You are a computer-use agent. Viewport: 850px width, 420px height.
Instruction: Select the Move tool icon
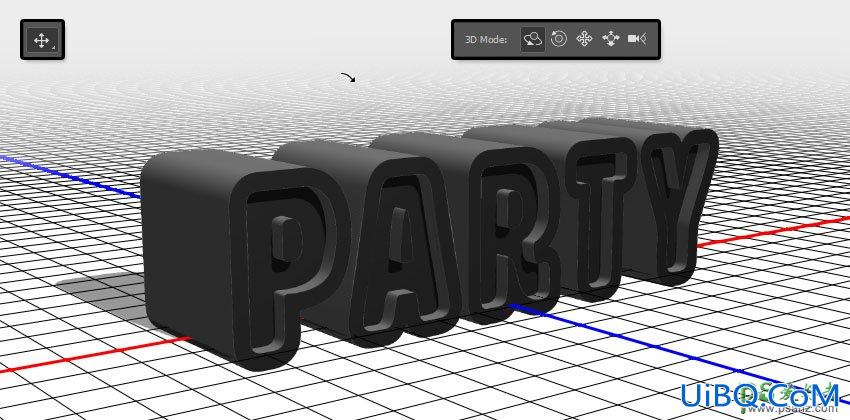click(x=42, y=40)
